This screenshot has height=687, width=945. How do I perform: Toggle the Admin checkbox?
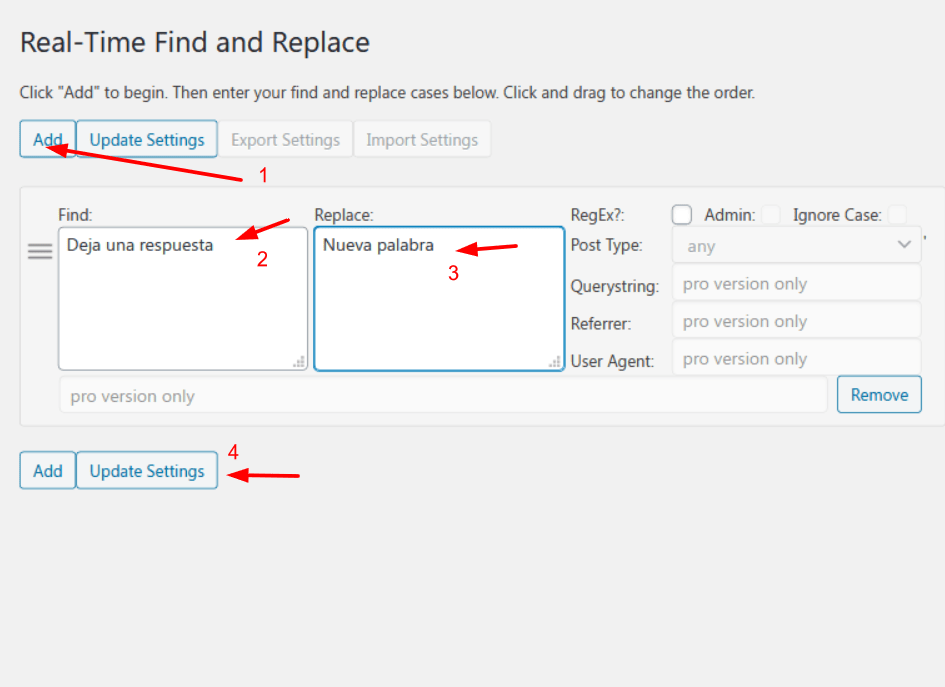[x=771, y=215]
